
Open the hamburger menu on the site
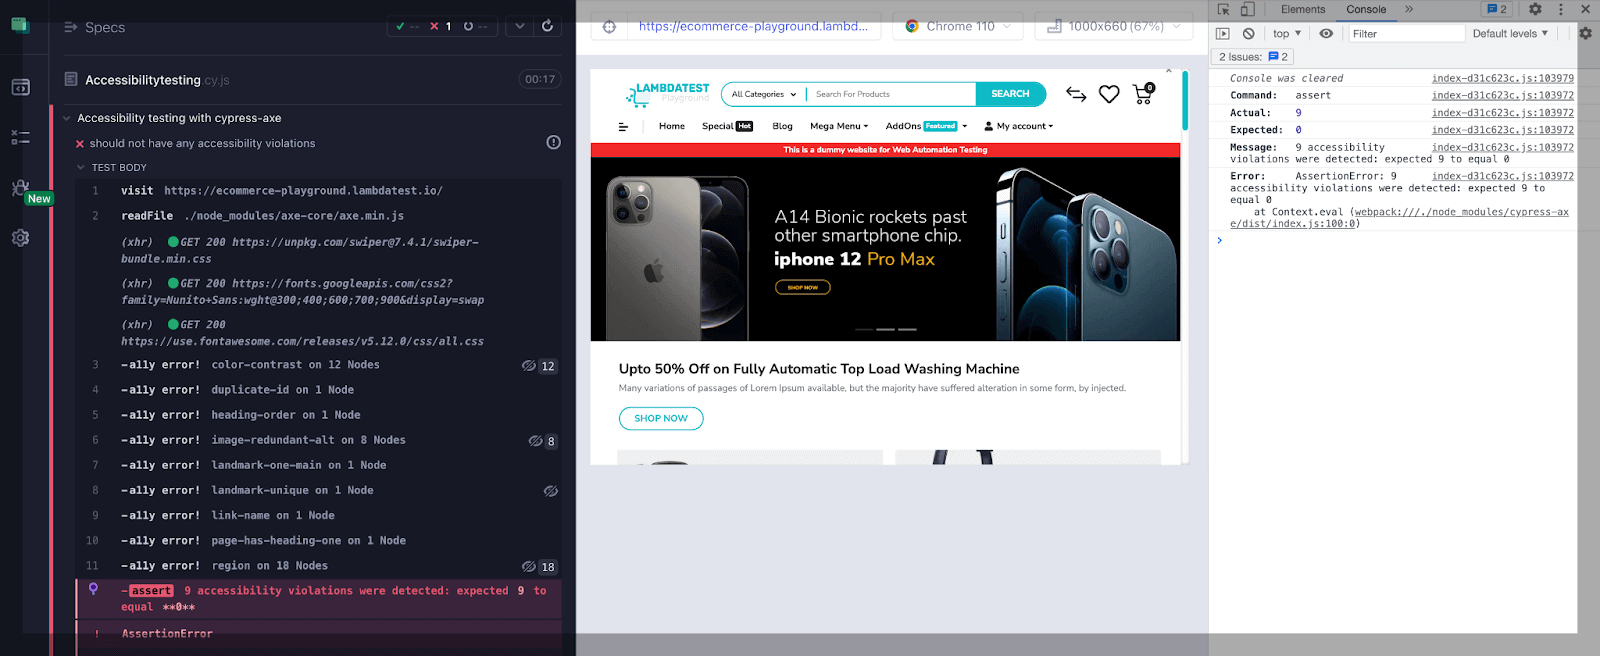point(623,127)
